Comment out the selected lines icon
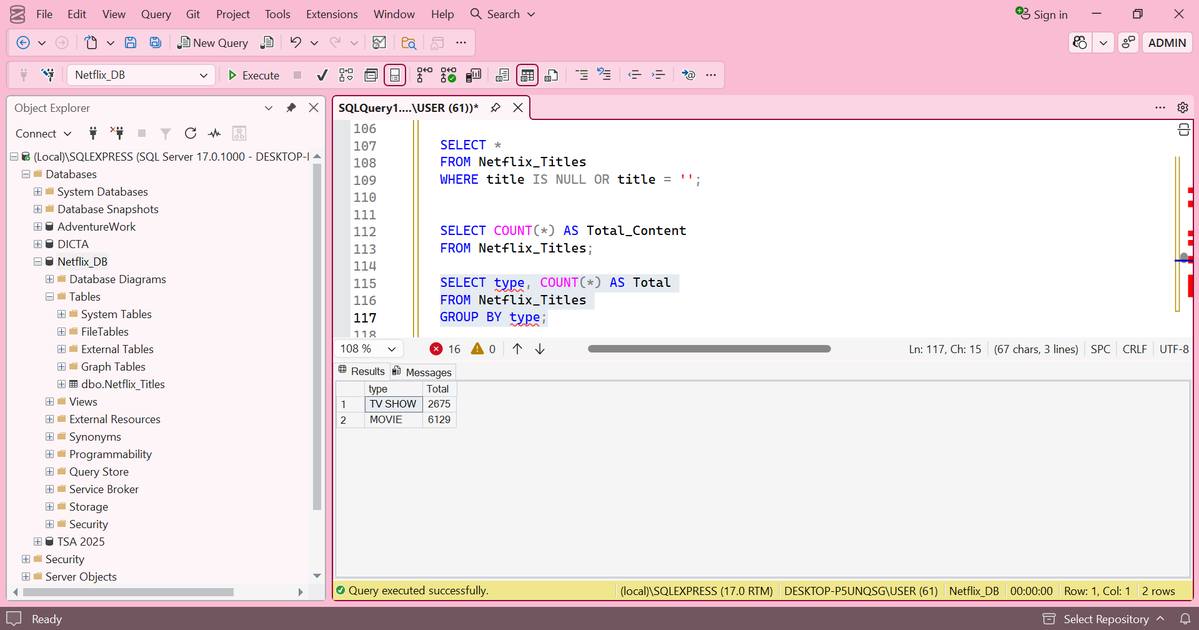The image size is (1199, 630). point(582,75)
